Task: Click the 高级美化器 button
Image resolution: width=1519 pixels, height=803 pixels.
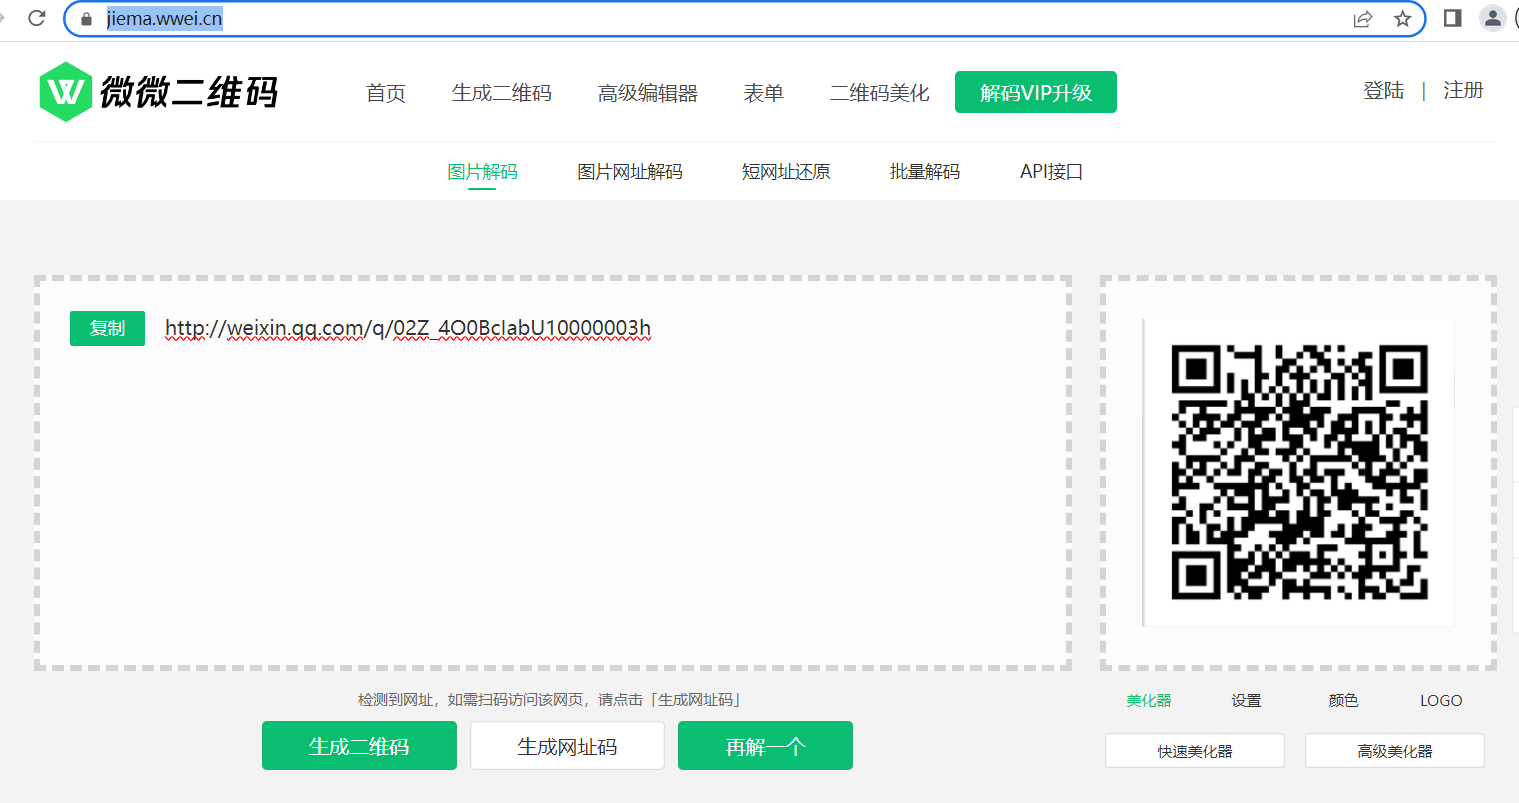Action: 1395,751
